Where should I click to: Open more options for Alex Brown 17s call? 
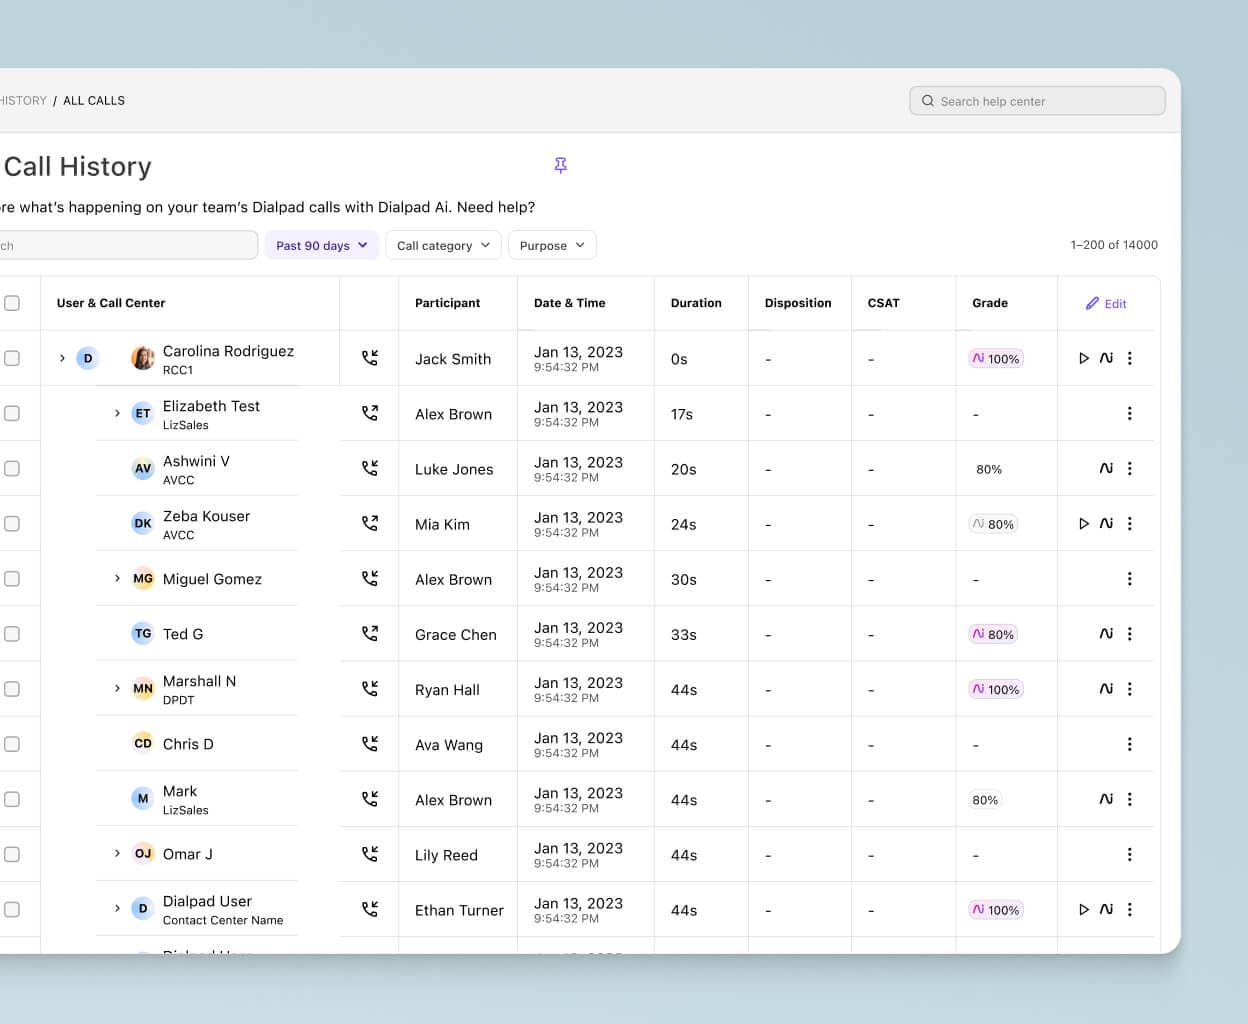1129,414
